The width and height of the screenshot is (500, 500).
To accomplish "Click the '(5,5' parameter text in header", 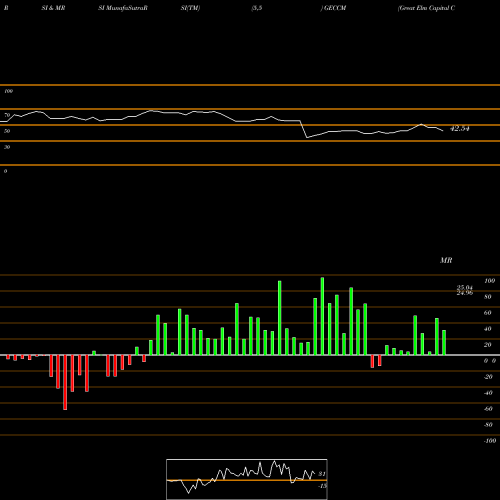I will pos(257,8).
